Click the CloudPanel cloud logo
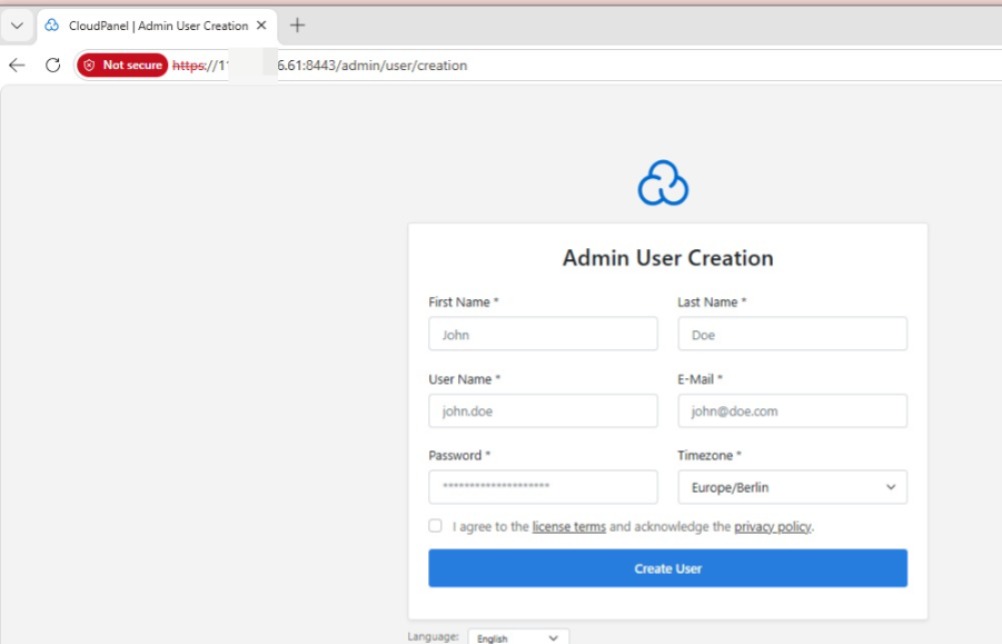The width and height of the screenshot is (1002, 644). (x=663, y=183)
